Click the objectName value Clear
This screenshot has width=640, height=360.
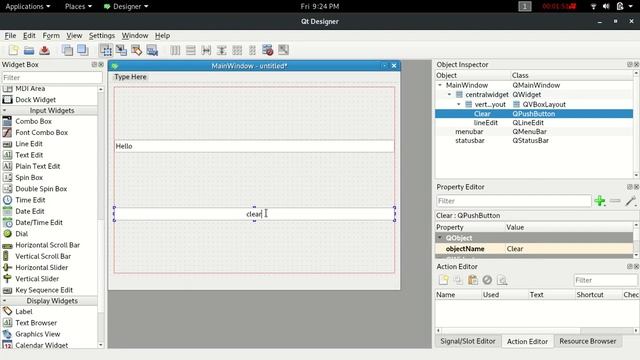(569, 249)
